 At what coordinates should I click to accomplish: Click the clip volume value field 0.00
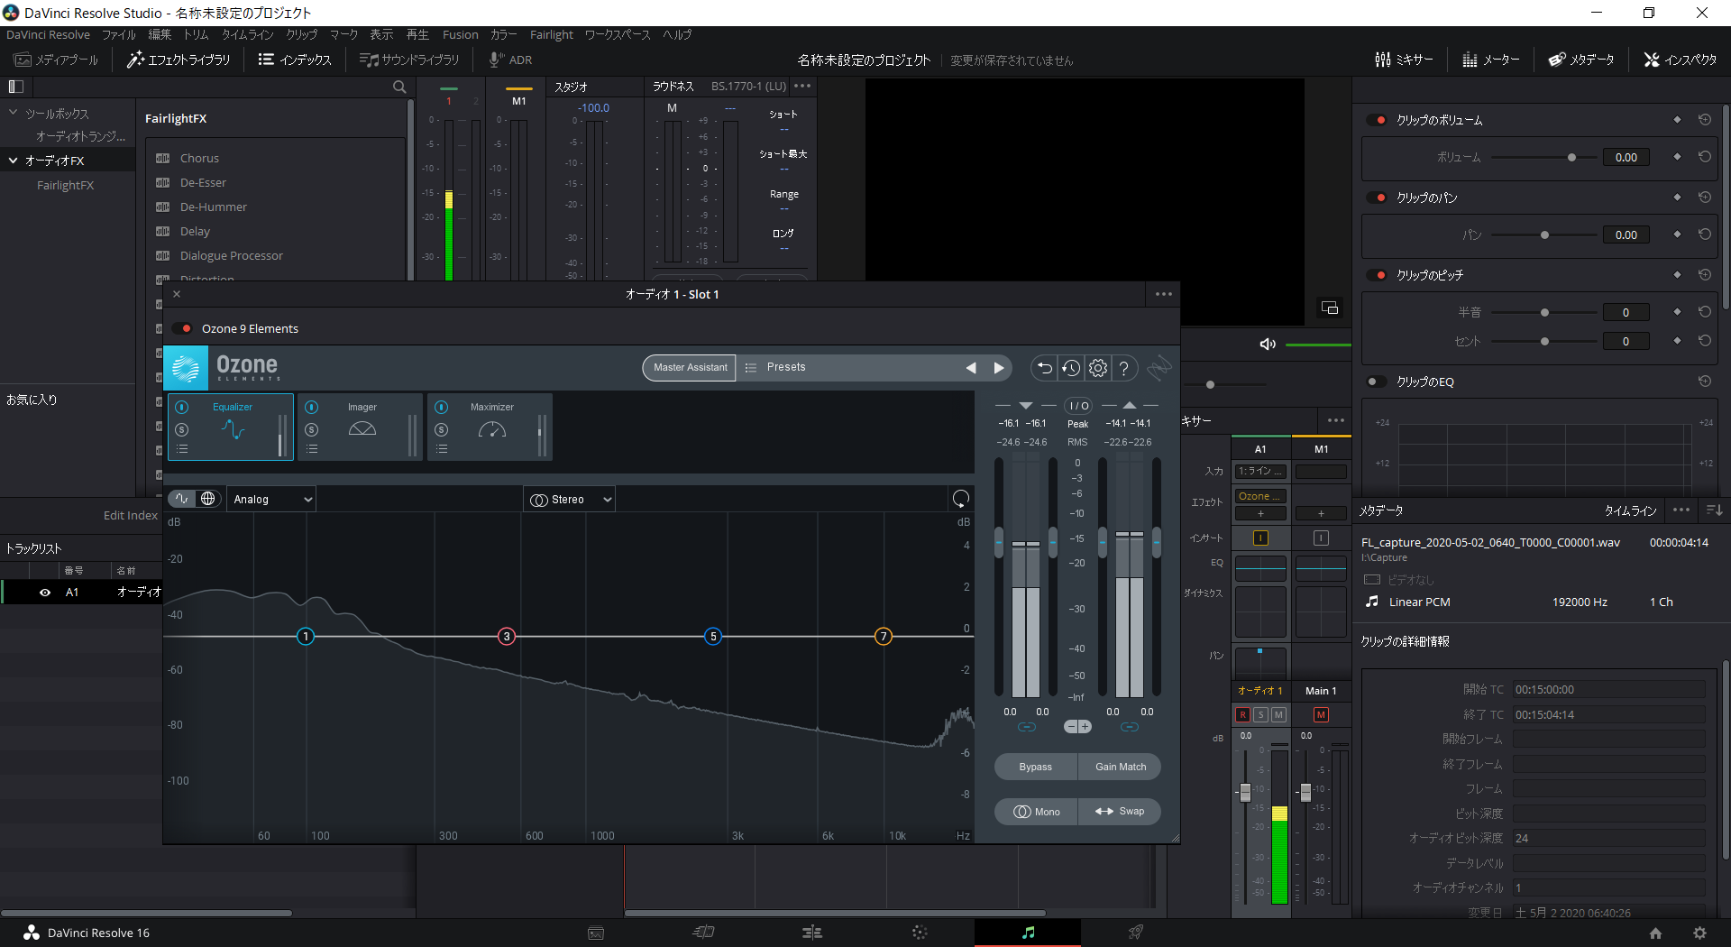pyautogui.click(x=1626, y=157)
